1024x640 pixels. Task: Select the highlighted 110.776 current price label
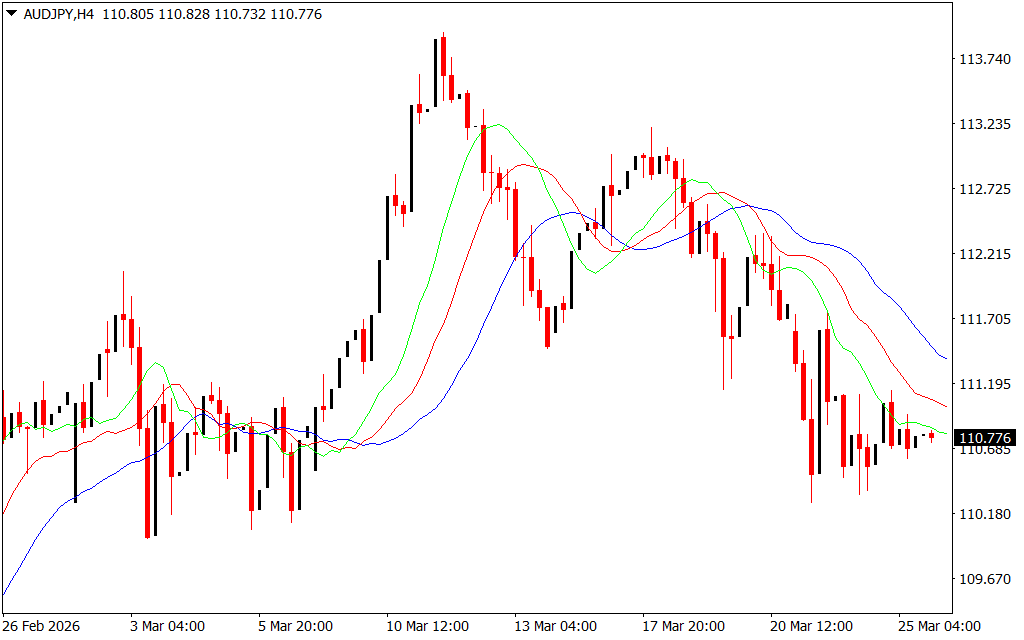pos(985,438)
